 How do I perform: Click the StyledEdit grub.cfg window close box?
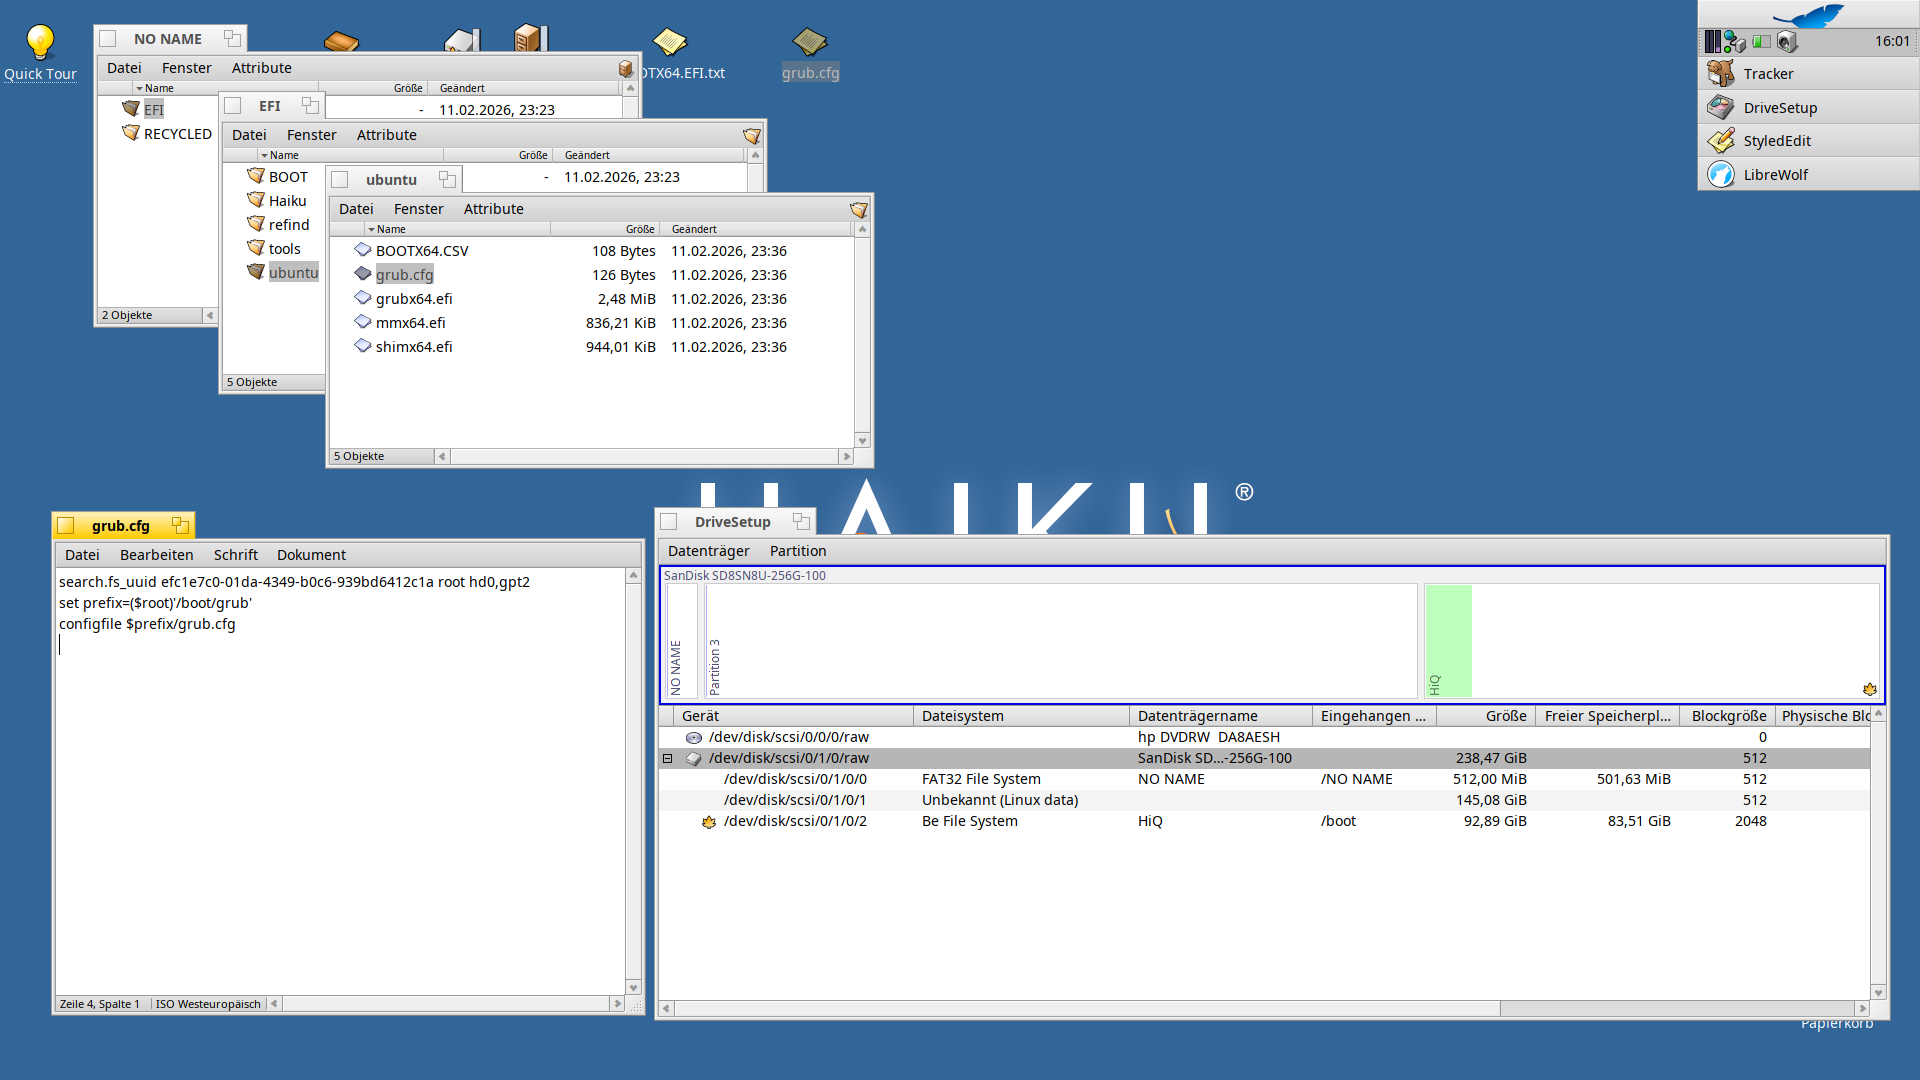pyautogui.click(x=67, y=526)
